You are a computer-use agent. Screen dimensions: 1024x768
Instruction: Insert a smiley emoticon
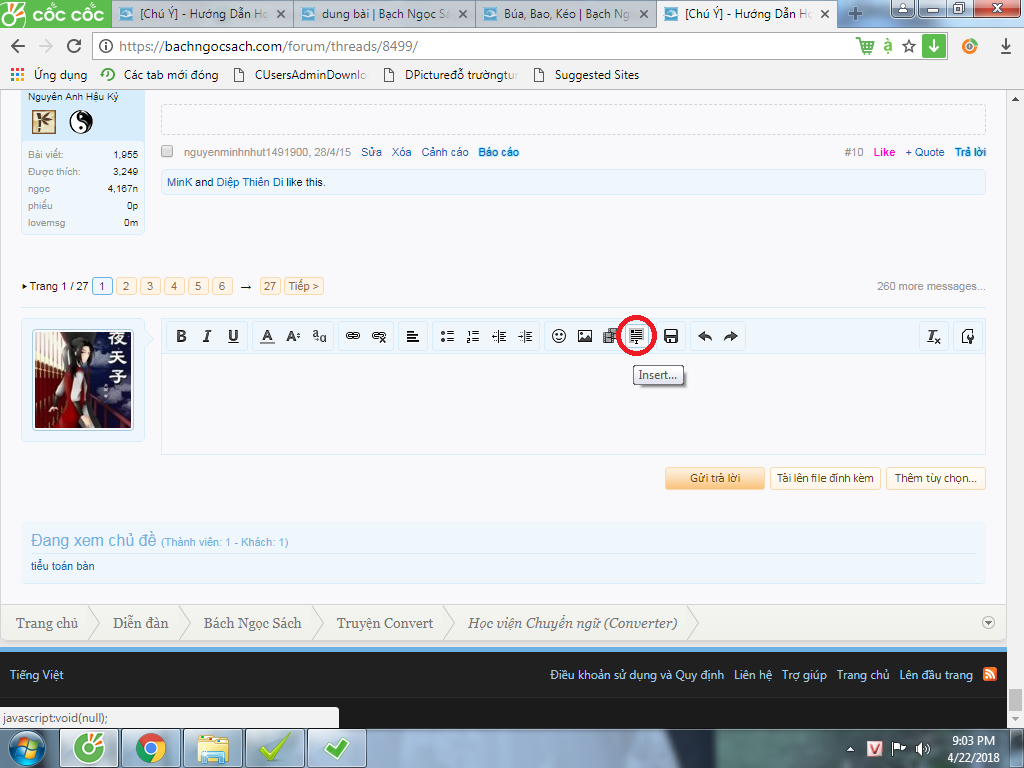click(559, 337)
